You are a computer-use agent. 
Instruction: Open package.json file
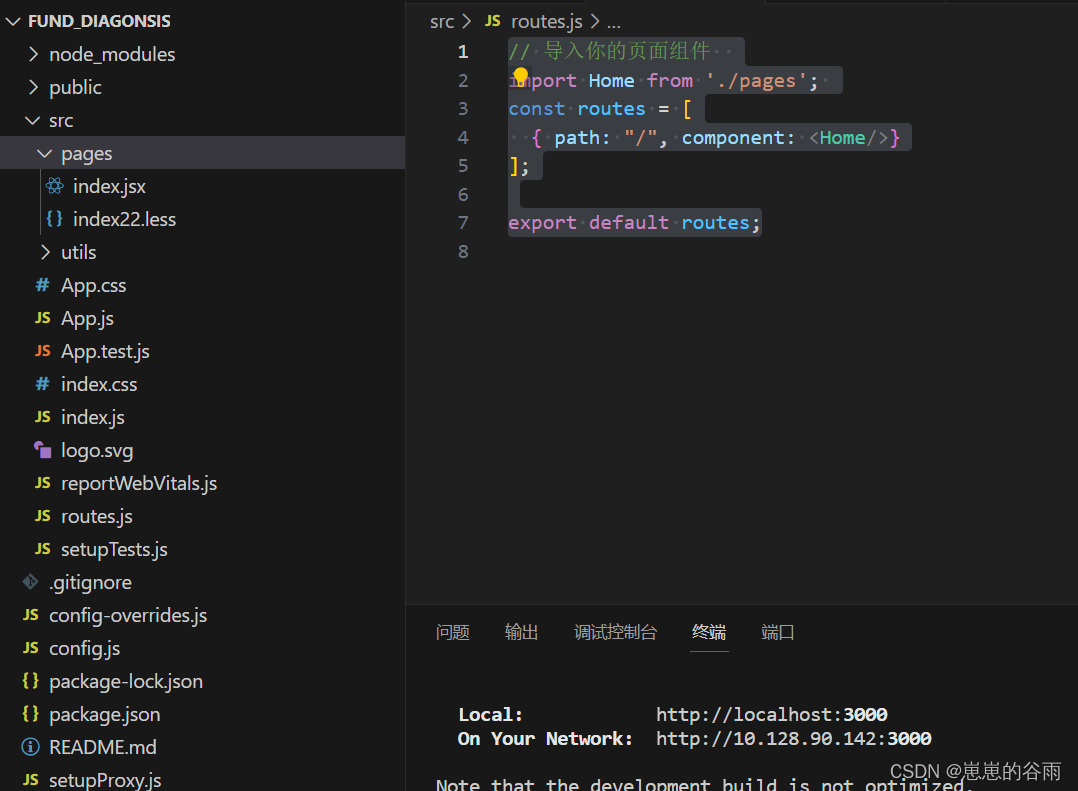[x=104, y=714]
